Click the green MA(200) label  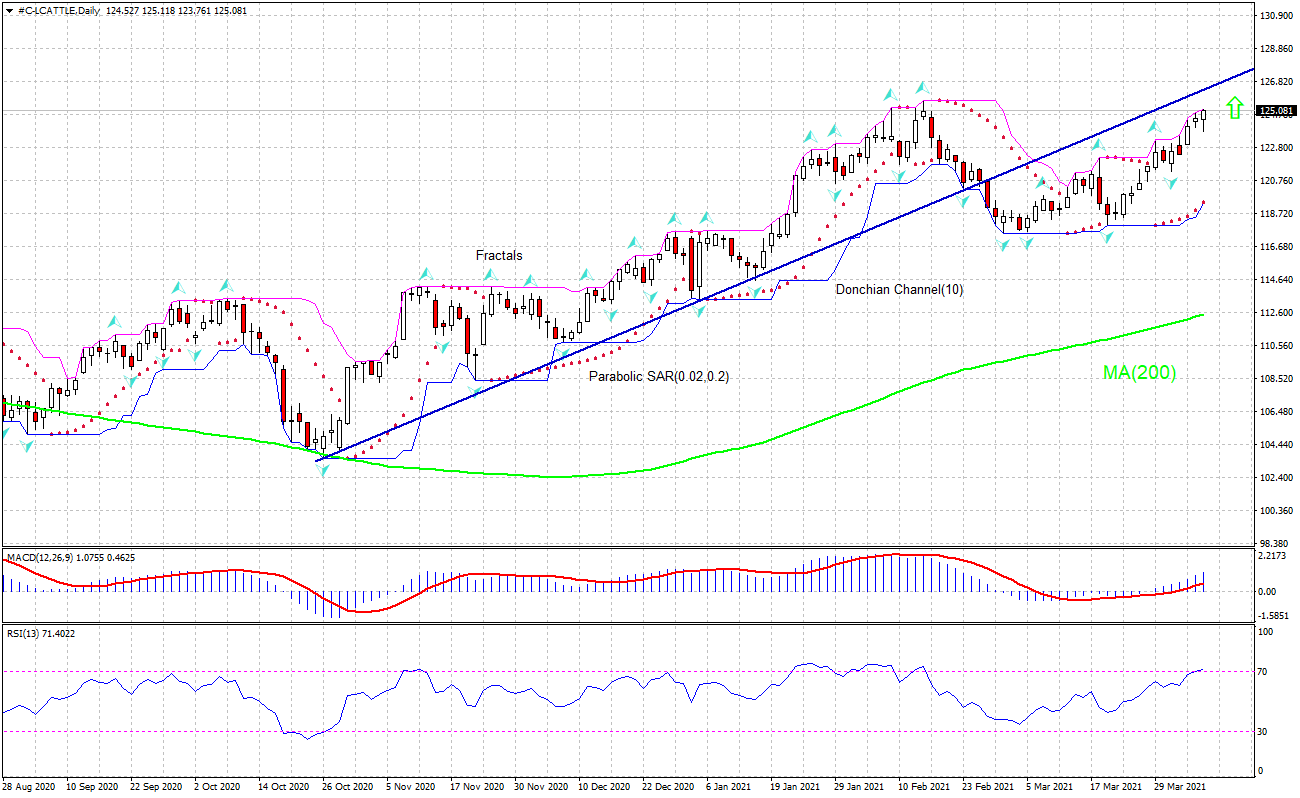(x=1139, y=373)
